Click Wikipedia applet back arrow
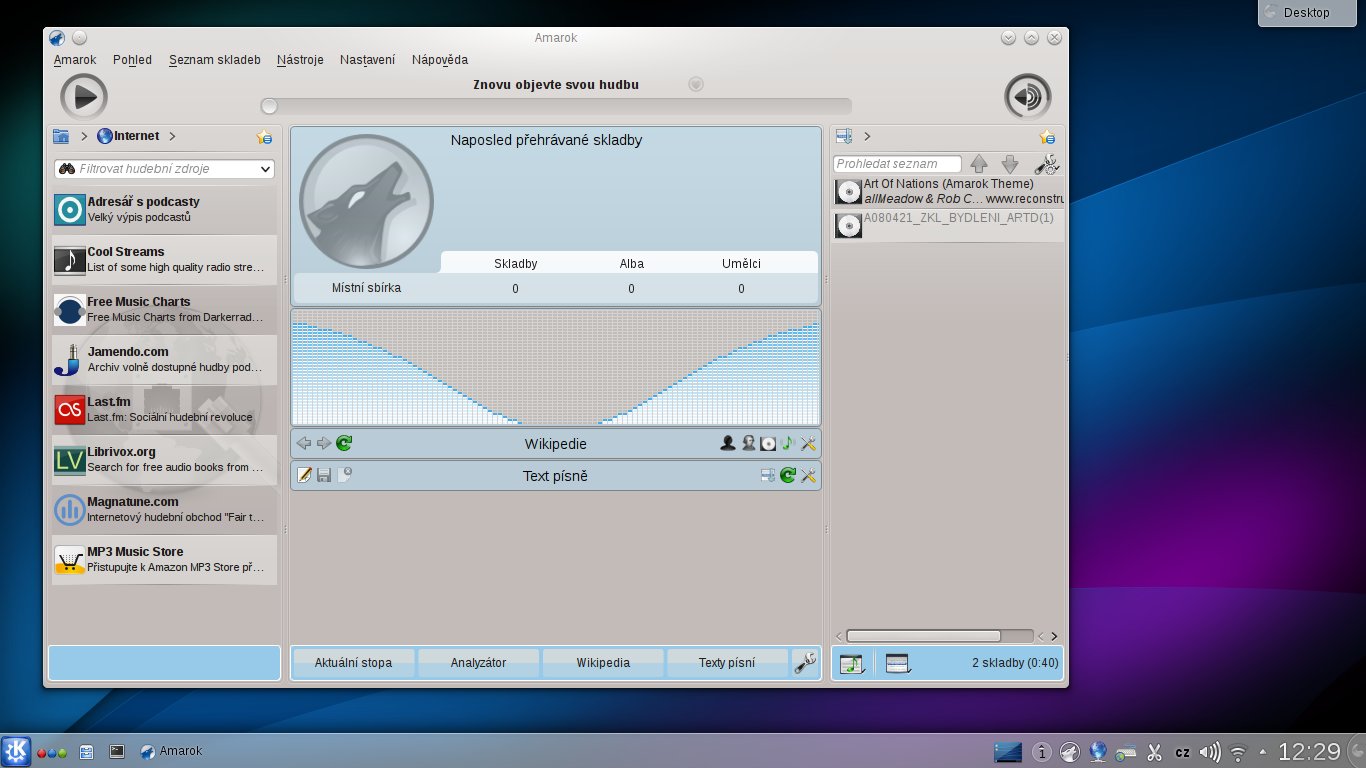This screenshot has height=768, width=1366. click(304, 444)
